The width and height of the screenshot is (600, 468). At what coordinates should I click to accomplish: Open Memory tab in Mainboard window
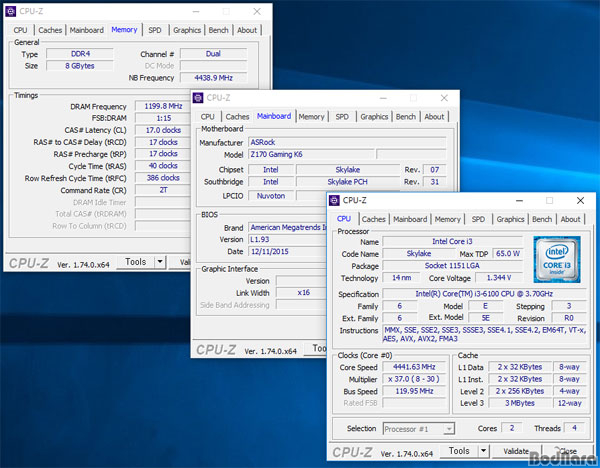coord(311,117)
